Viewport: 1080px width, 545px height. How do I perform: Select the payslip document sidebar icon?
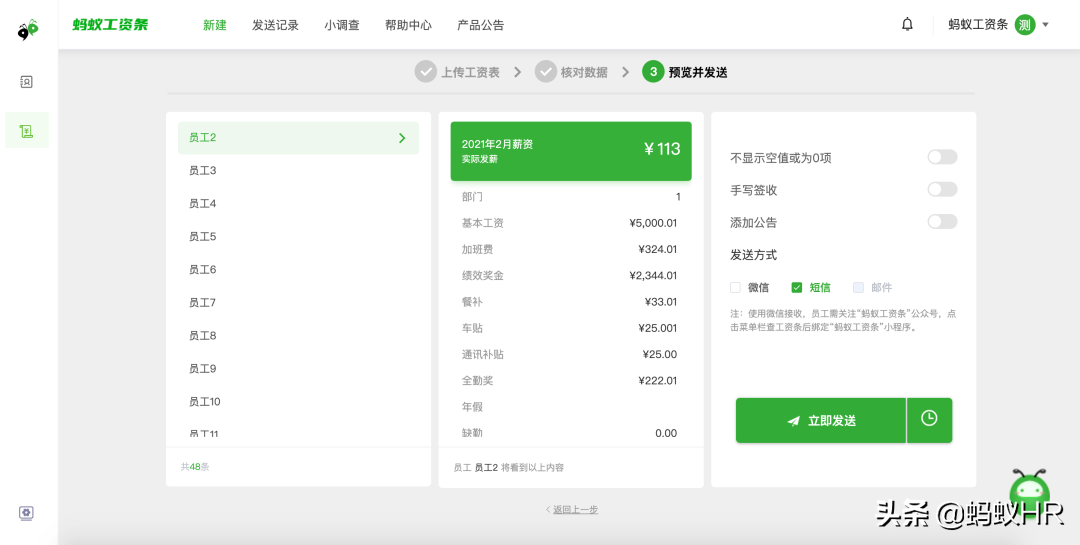pyautogui.click(x=26, y=130)
